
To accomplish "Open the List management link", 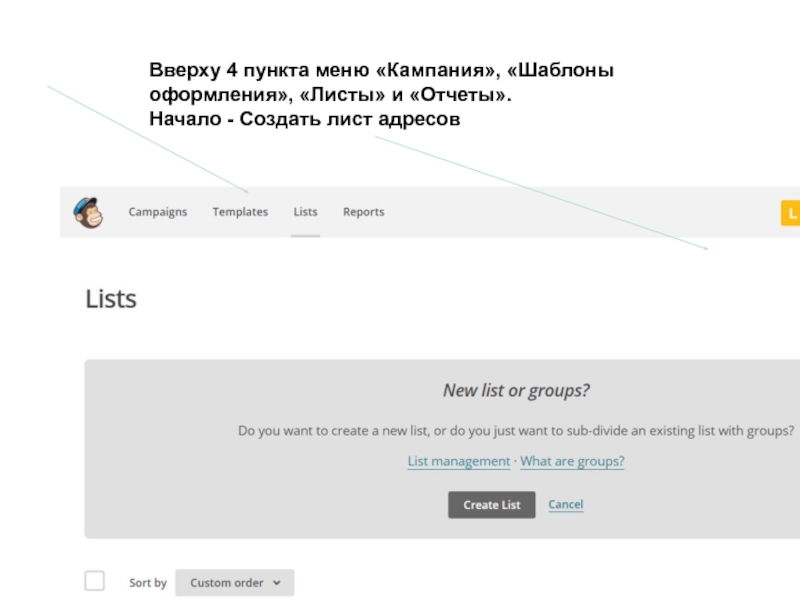I will 459,461.
